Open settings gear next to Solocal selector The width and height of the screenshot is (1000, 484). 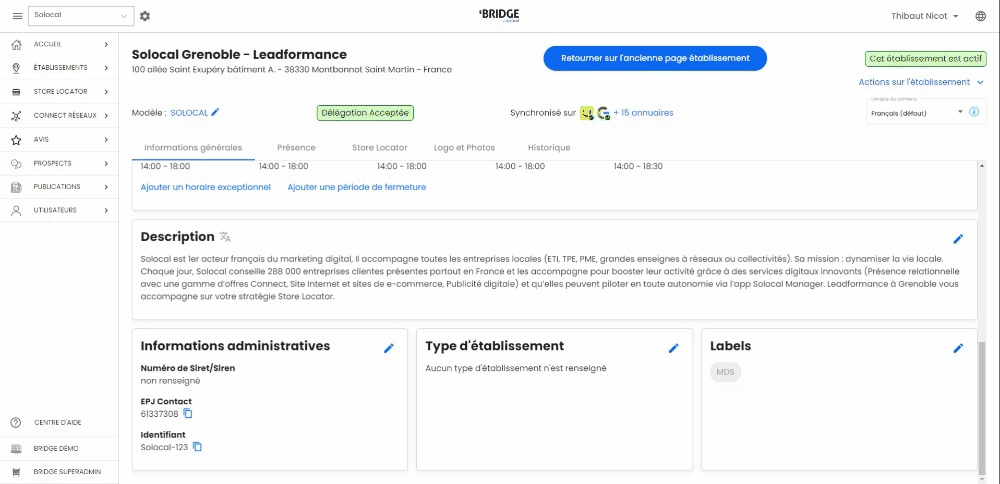click(145, 16)
